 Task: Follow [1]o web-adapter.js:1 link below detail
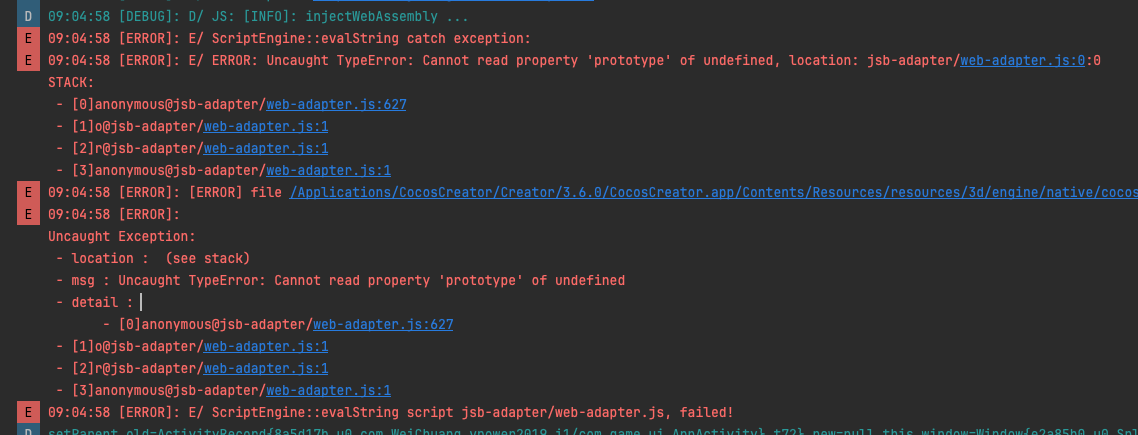pos(266,346)
